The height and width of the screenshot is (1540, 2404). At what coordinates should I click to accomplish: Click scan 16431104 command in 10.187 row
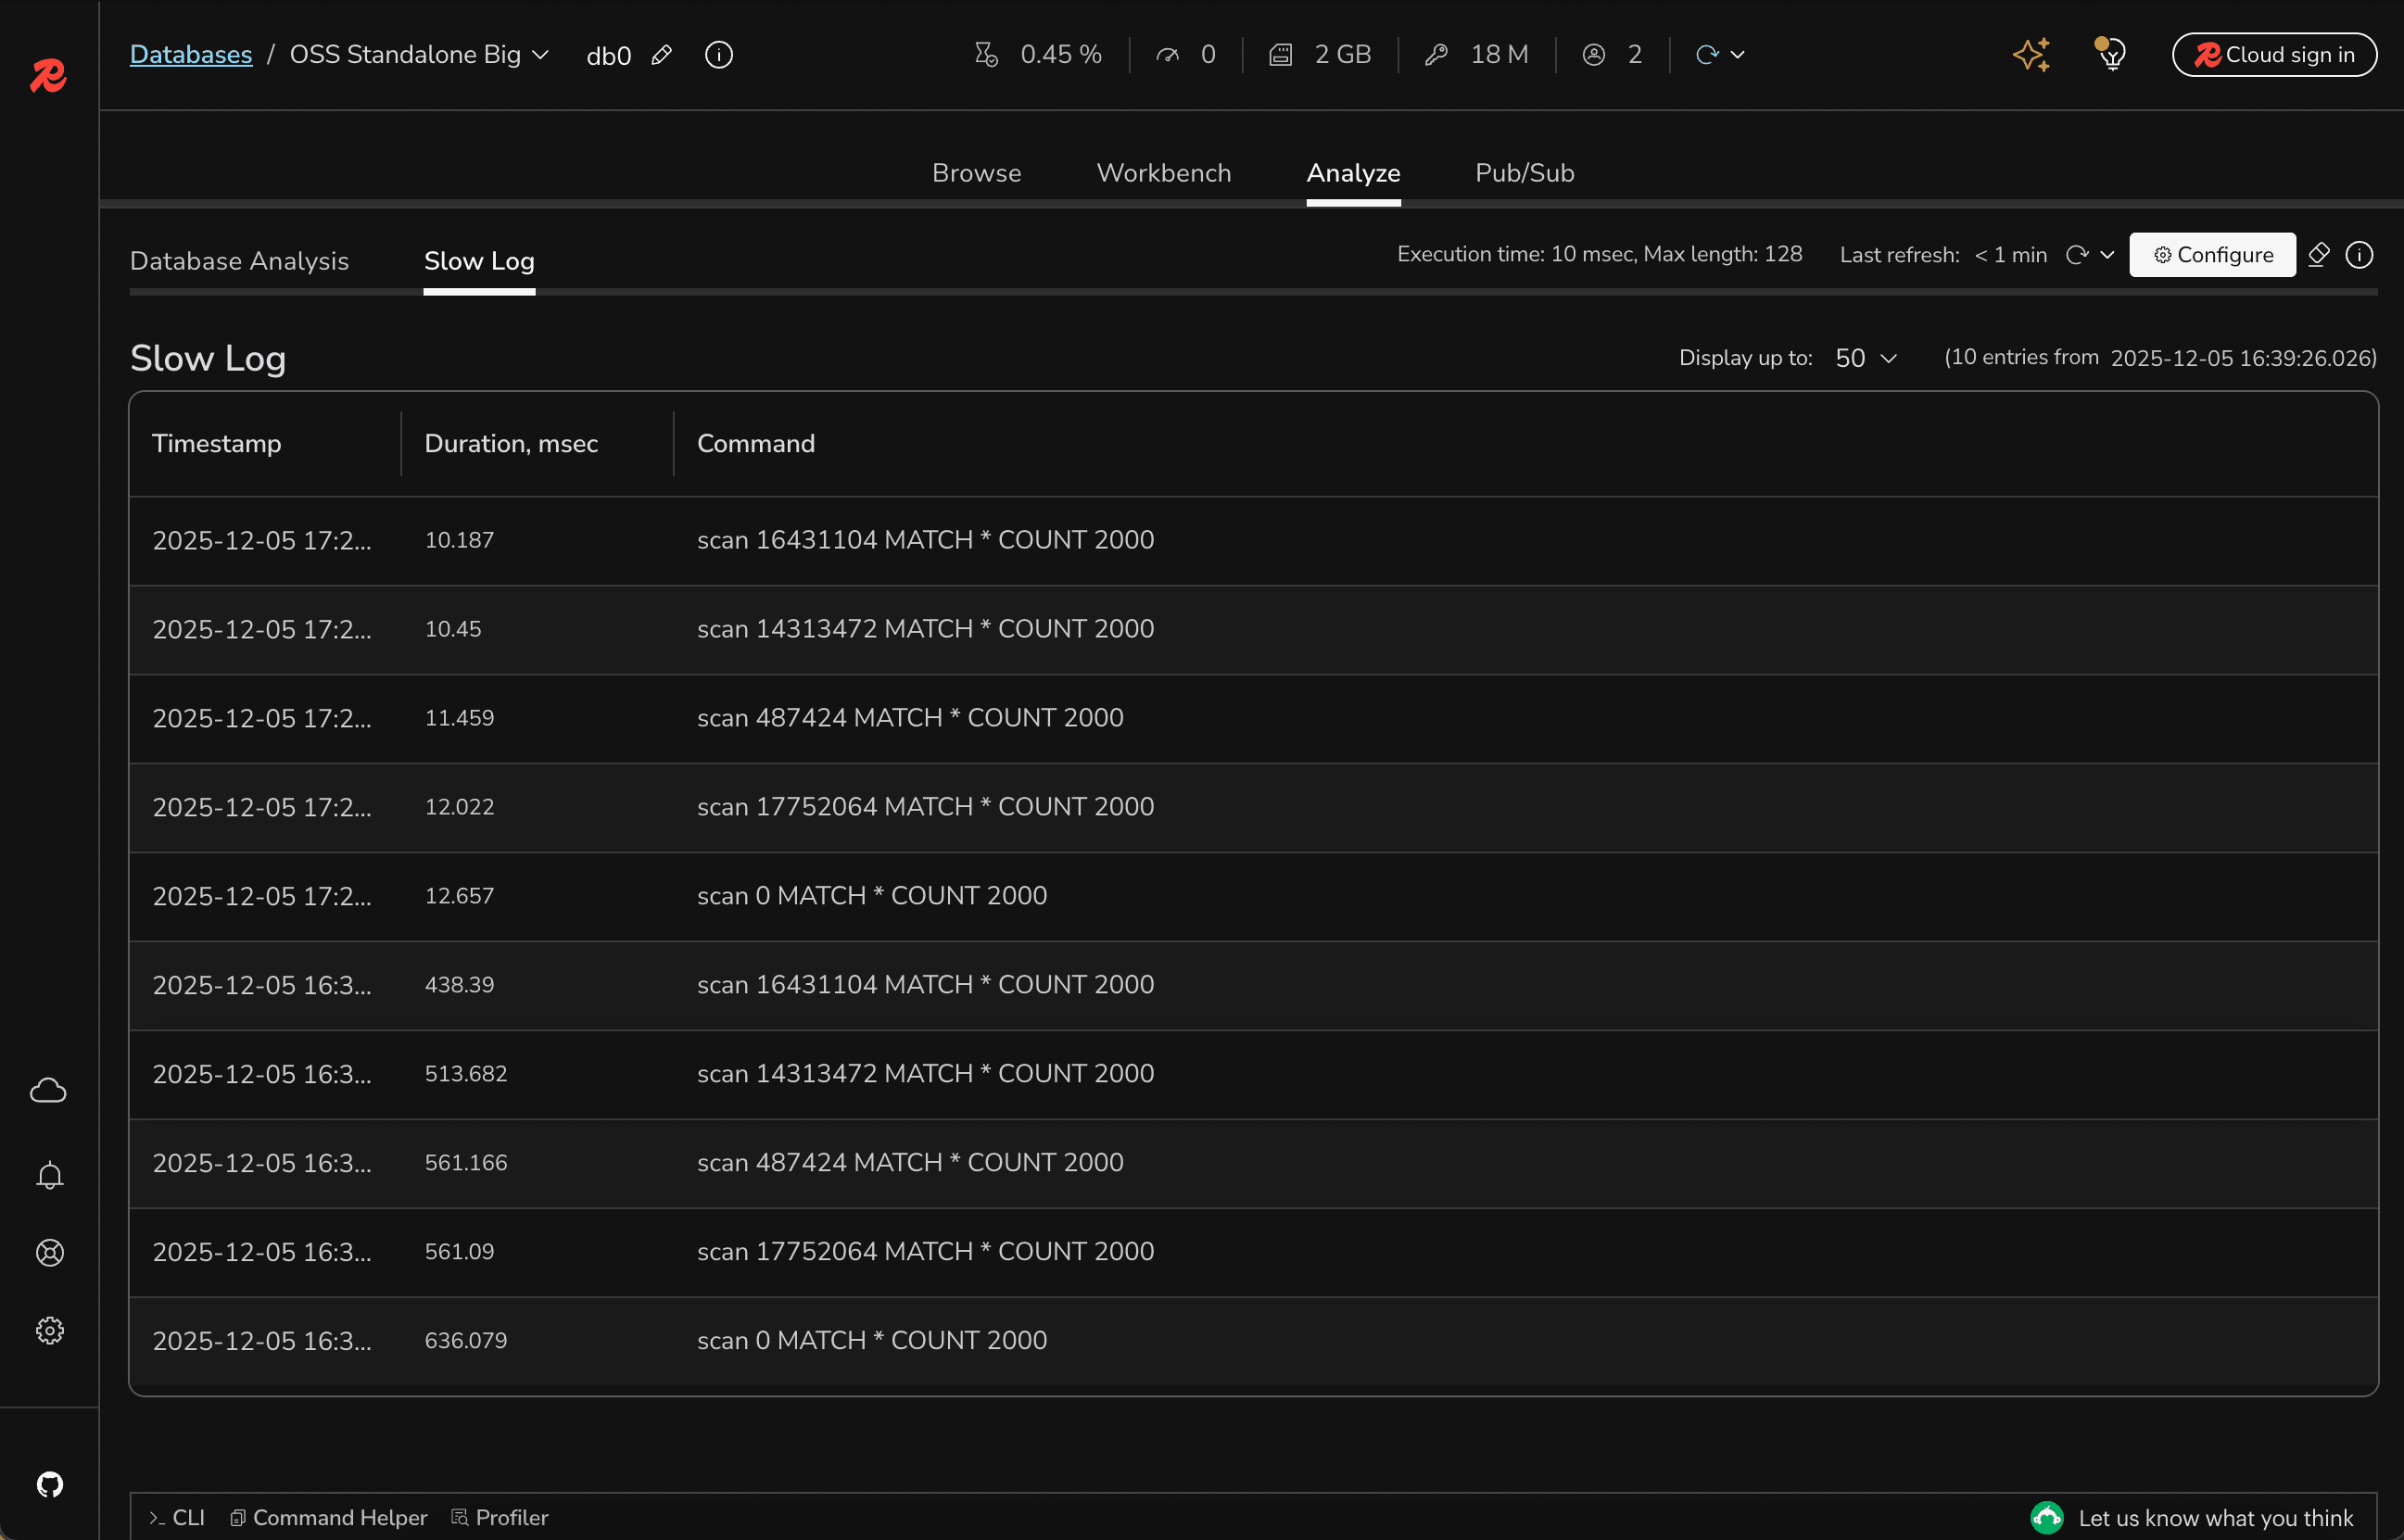click(x=925, y=540)
